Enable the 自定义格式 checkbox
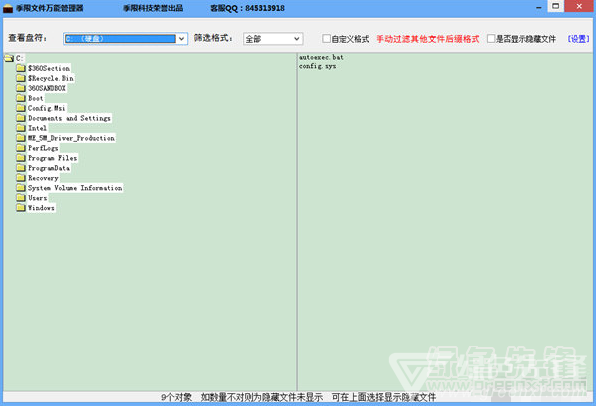The height and width of the screenshot is (406, 596). pos(326,38)
